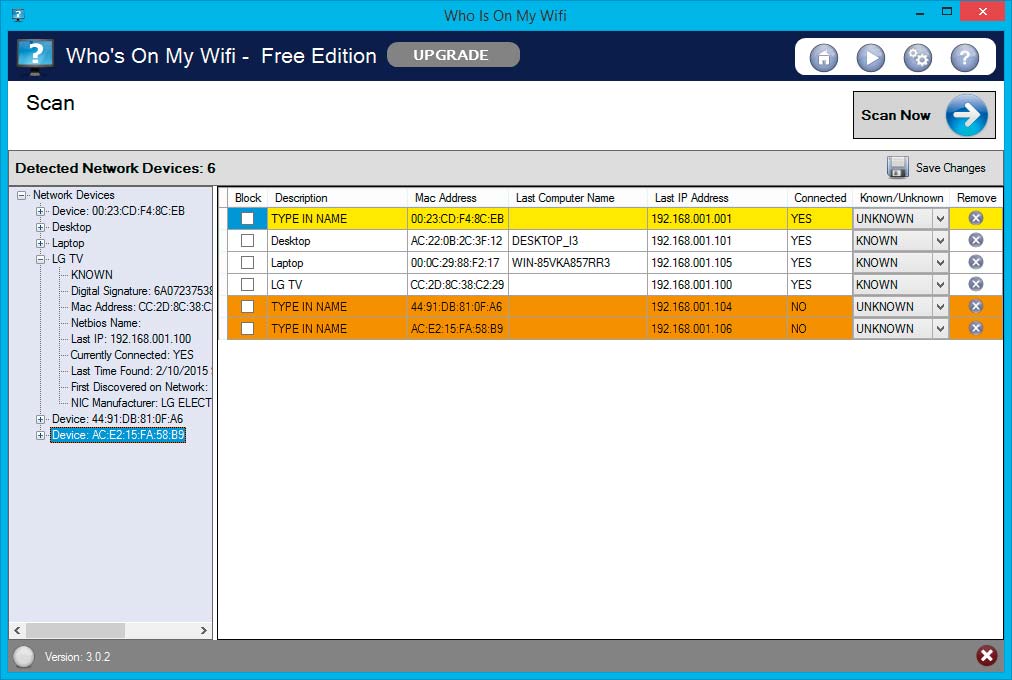1012x680 pixels.
Task: Remove device 44:91:DB:81:0F:A6
Action: pos(976,306)
